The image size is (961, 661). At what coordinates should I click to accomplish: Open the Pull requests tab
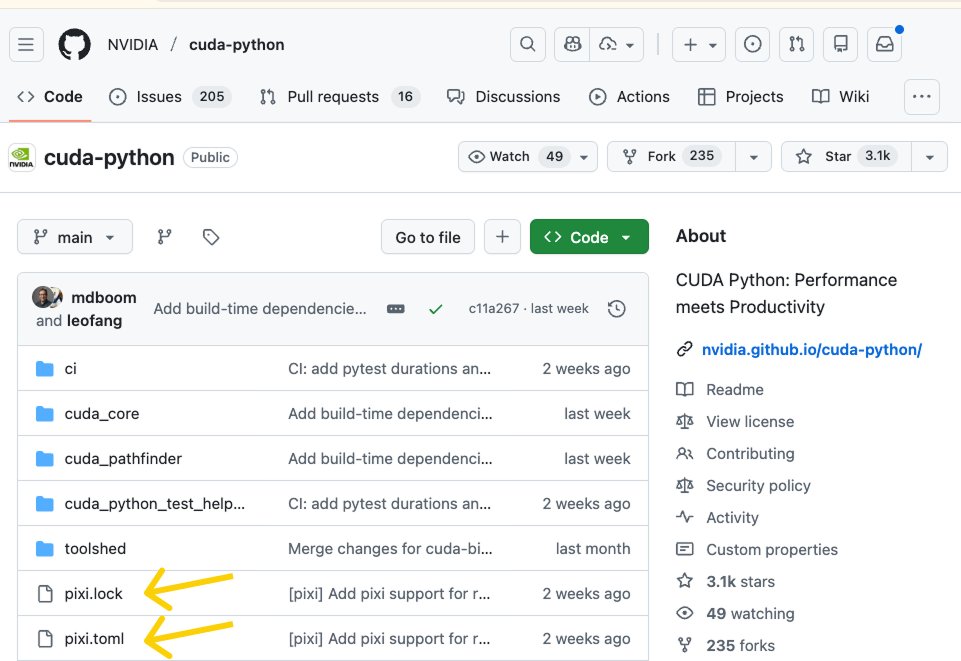coord(340,97)
